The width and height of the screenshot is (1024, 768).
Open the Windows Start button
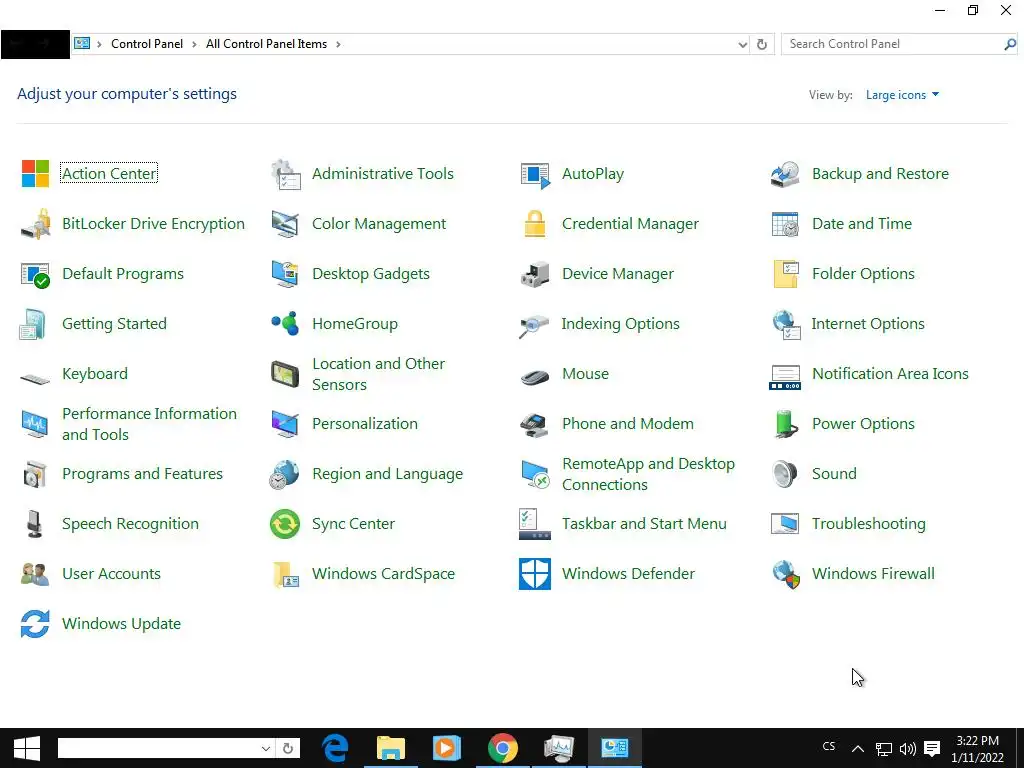(x=27, y=748)
